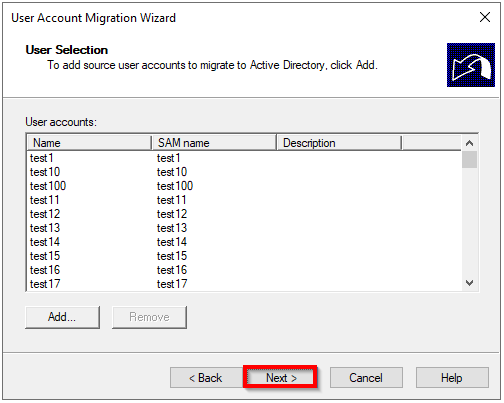Select the test1 user account row

pyautogui.click(x=244, y=158)
